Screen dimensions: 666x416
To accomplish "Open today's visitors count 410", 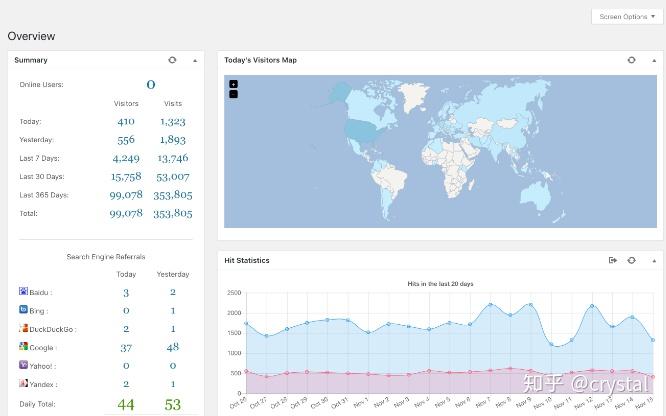I will pos(125,121).
